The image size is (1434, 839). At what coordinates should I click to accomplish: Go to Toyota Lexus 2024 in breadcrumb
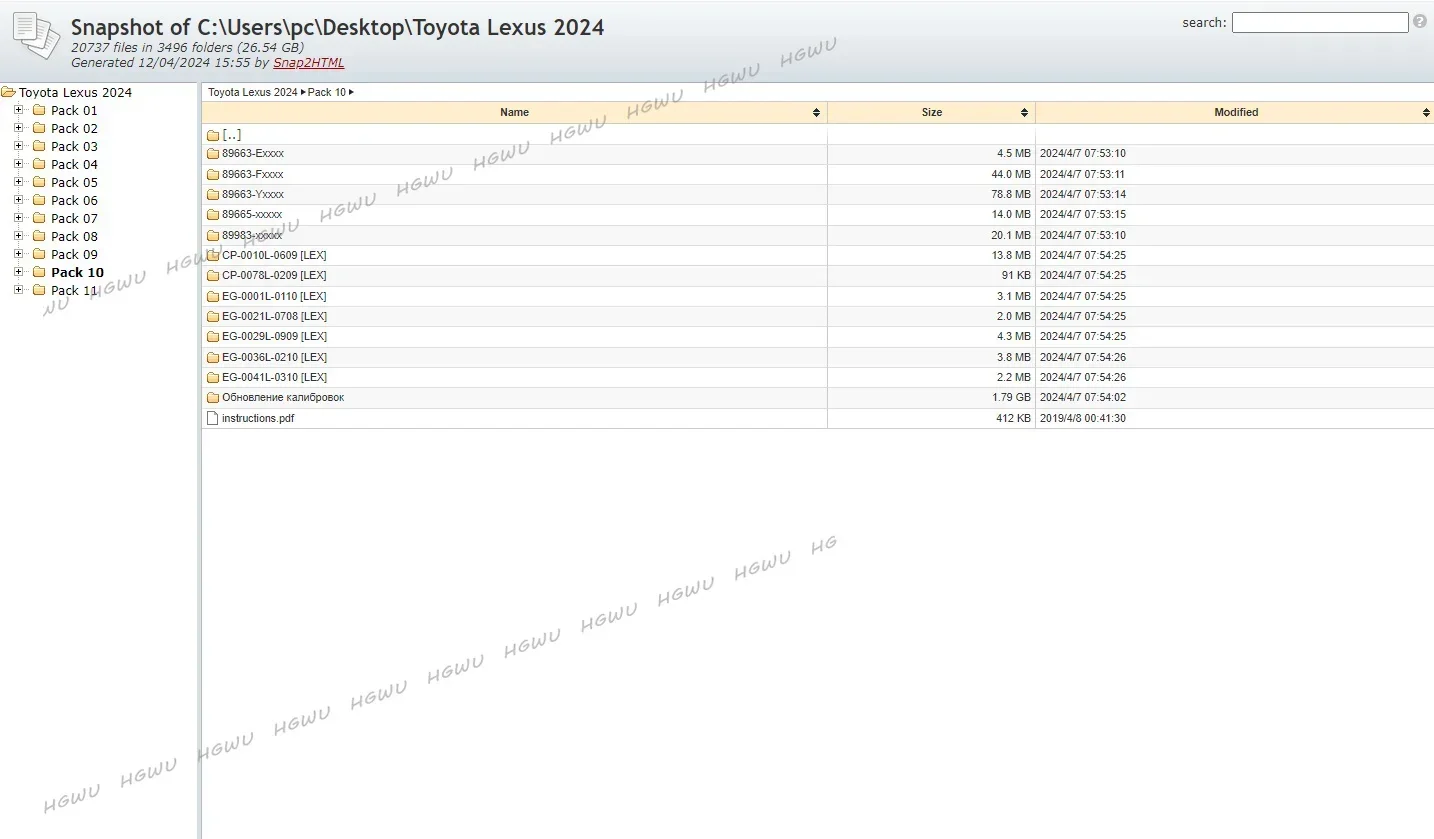point(253,92)
